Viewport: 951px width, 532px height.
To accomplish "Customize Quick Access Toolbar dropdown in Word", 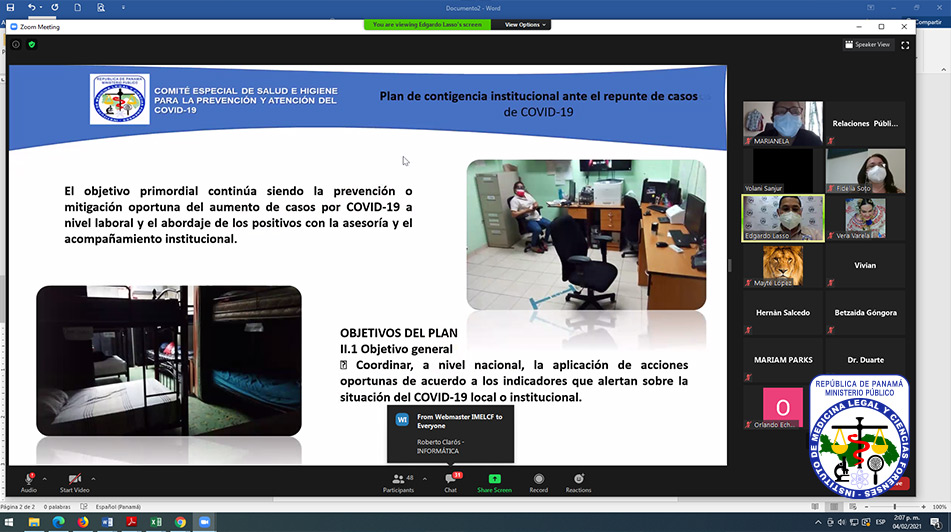I will point(123,8).
